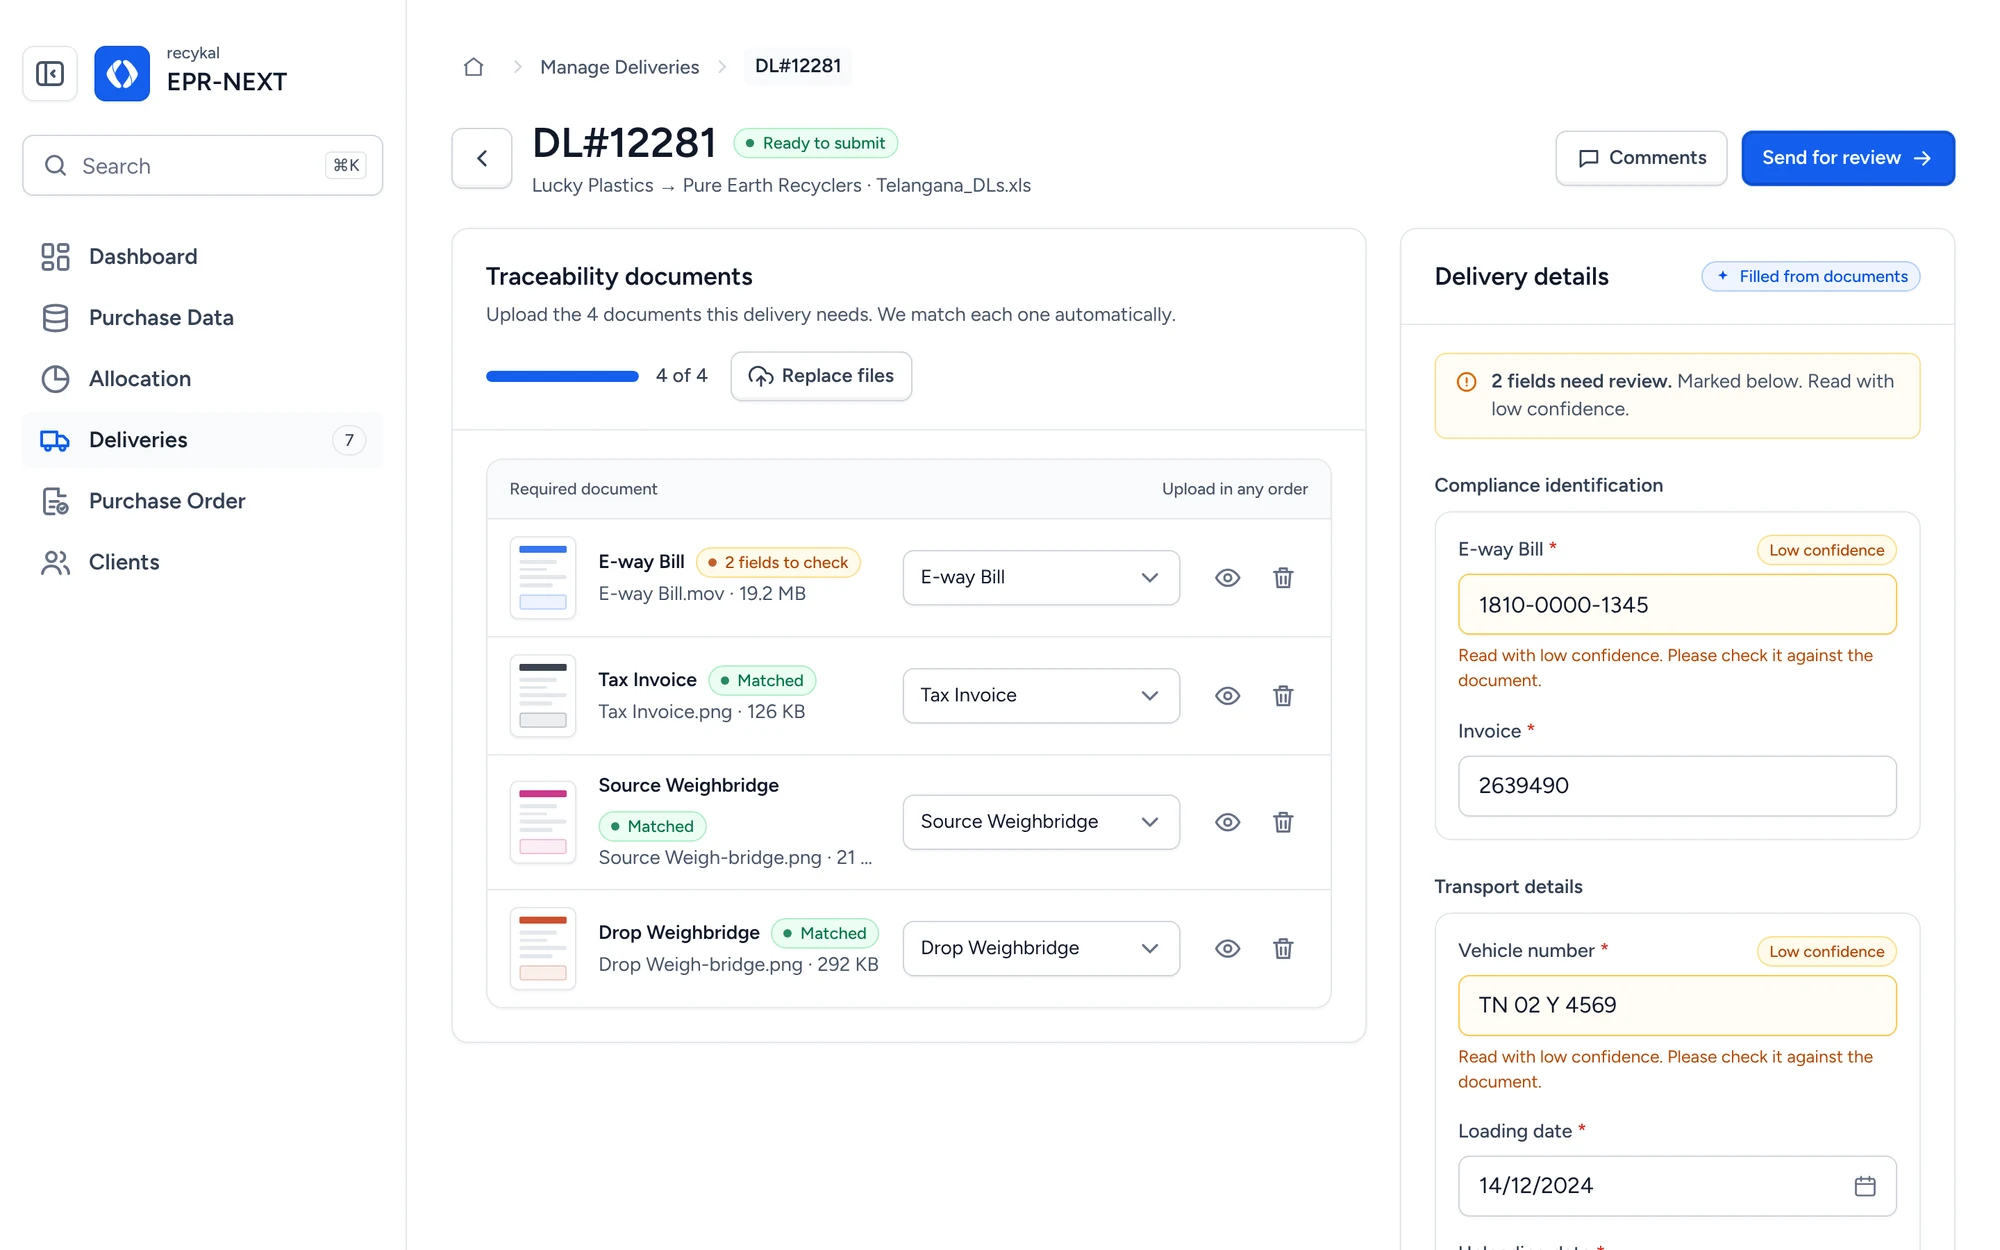Viewport: 2000px width, 1250px height.
Task: Click the Tax Invoice file thumbnail
Action: pyautogui.click(x=543, y=696)
